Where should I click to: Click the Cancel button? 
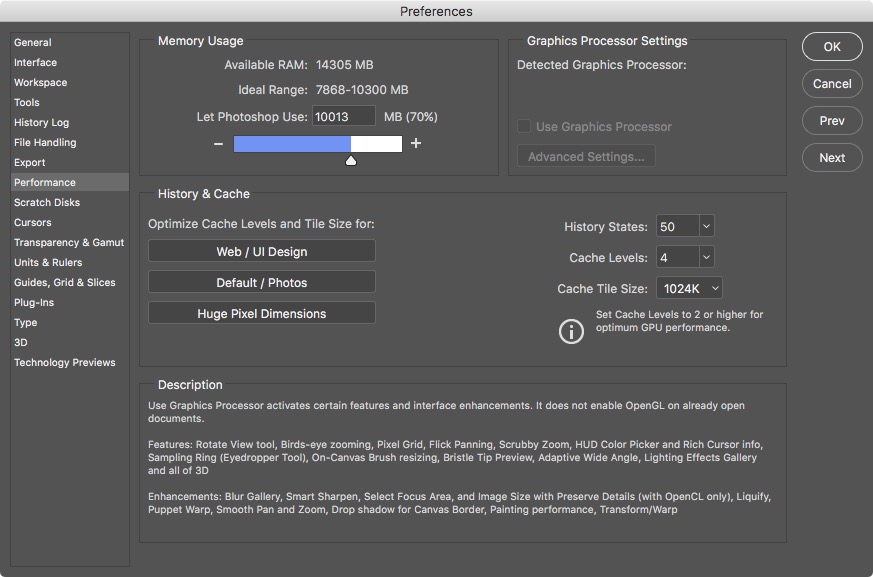pos(832,84)
